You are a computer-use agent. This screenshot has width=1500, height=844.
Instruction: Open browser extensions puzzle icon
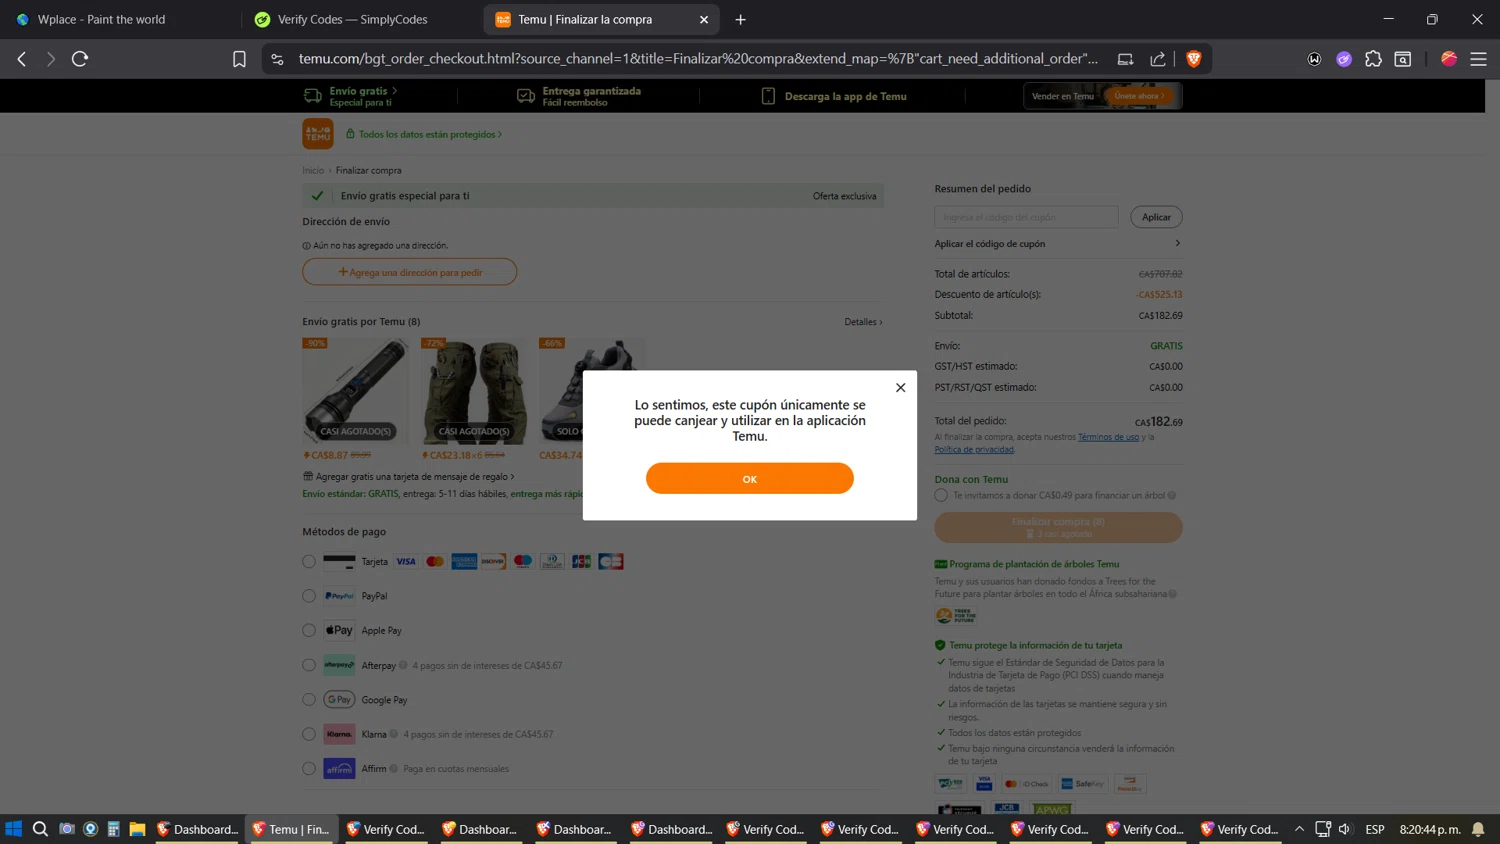pyautogui.click(x=1373, y=59)
